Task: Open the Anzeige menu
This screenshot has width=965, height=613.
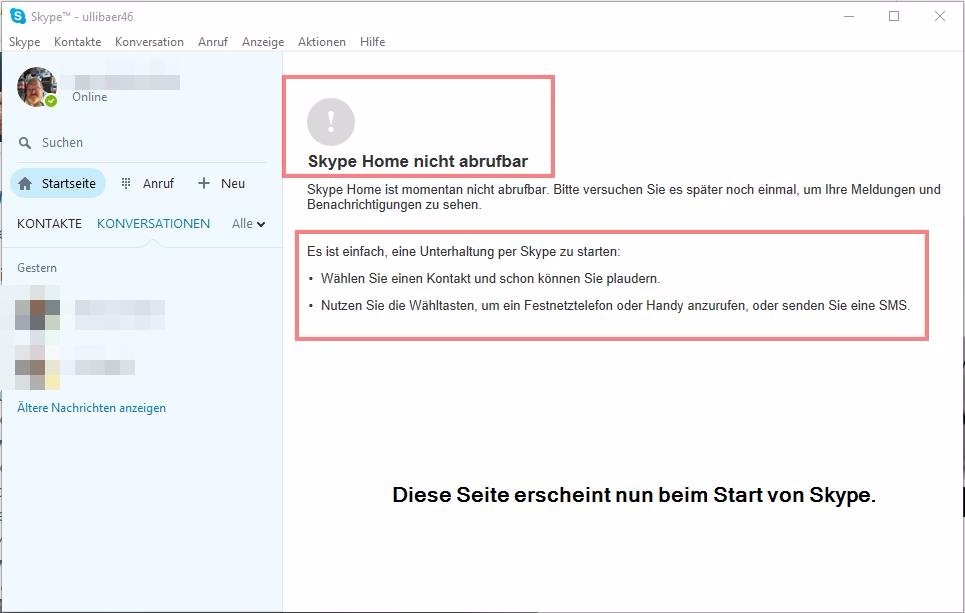Action: (263, 42)
